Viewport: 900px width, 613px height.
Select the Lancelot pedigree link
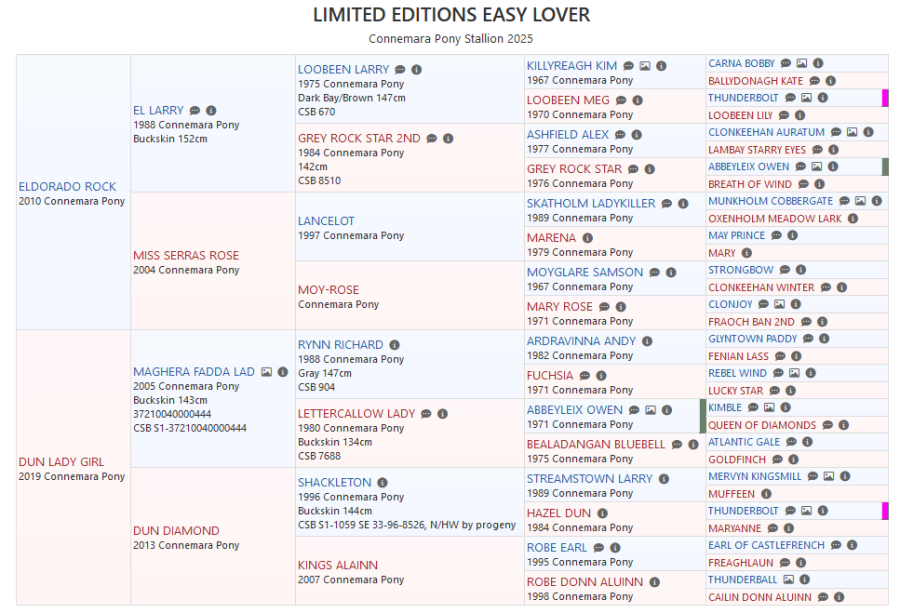(x=326, y=221)
